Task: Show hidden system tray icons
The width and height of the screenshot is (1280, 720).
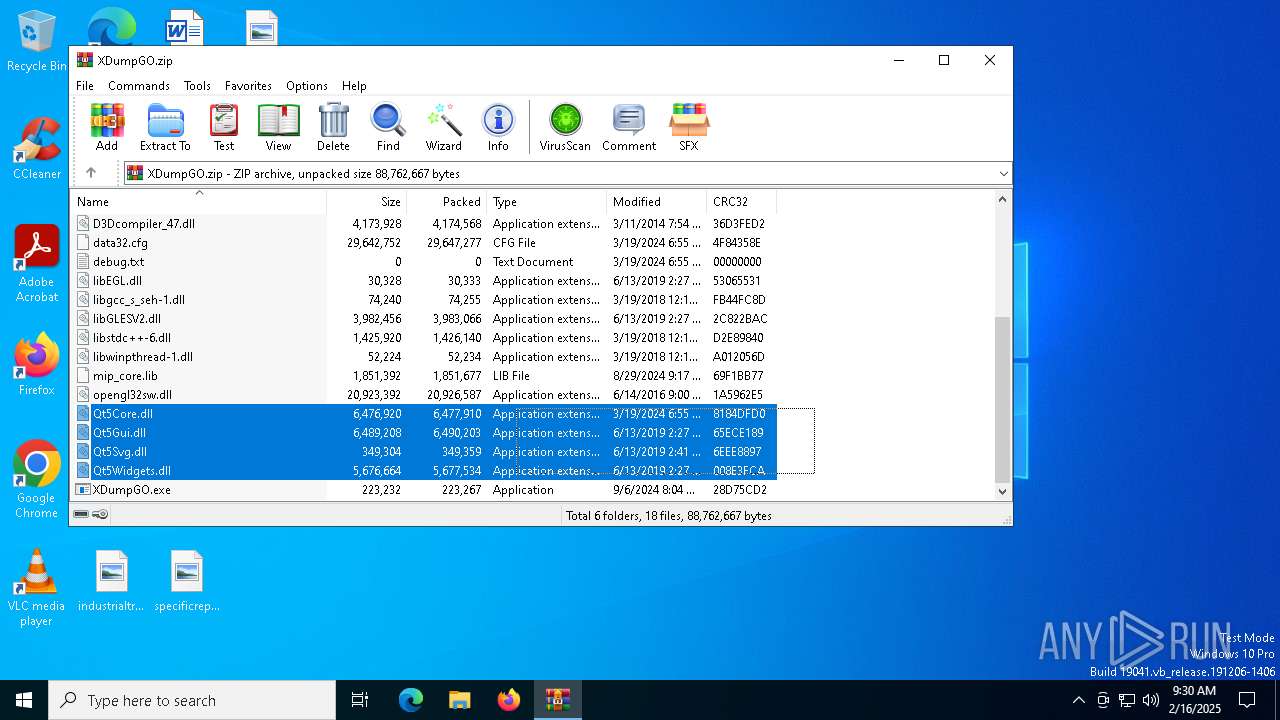Action: tap(1078, 700)
